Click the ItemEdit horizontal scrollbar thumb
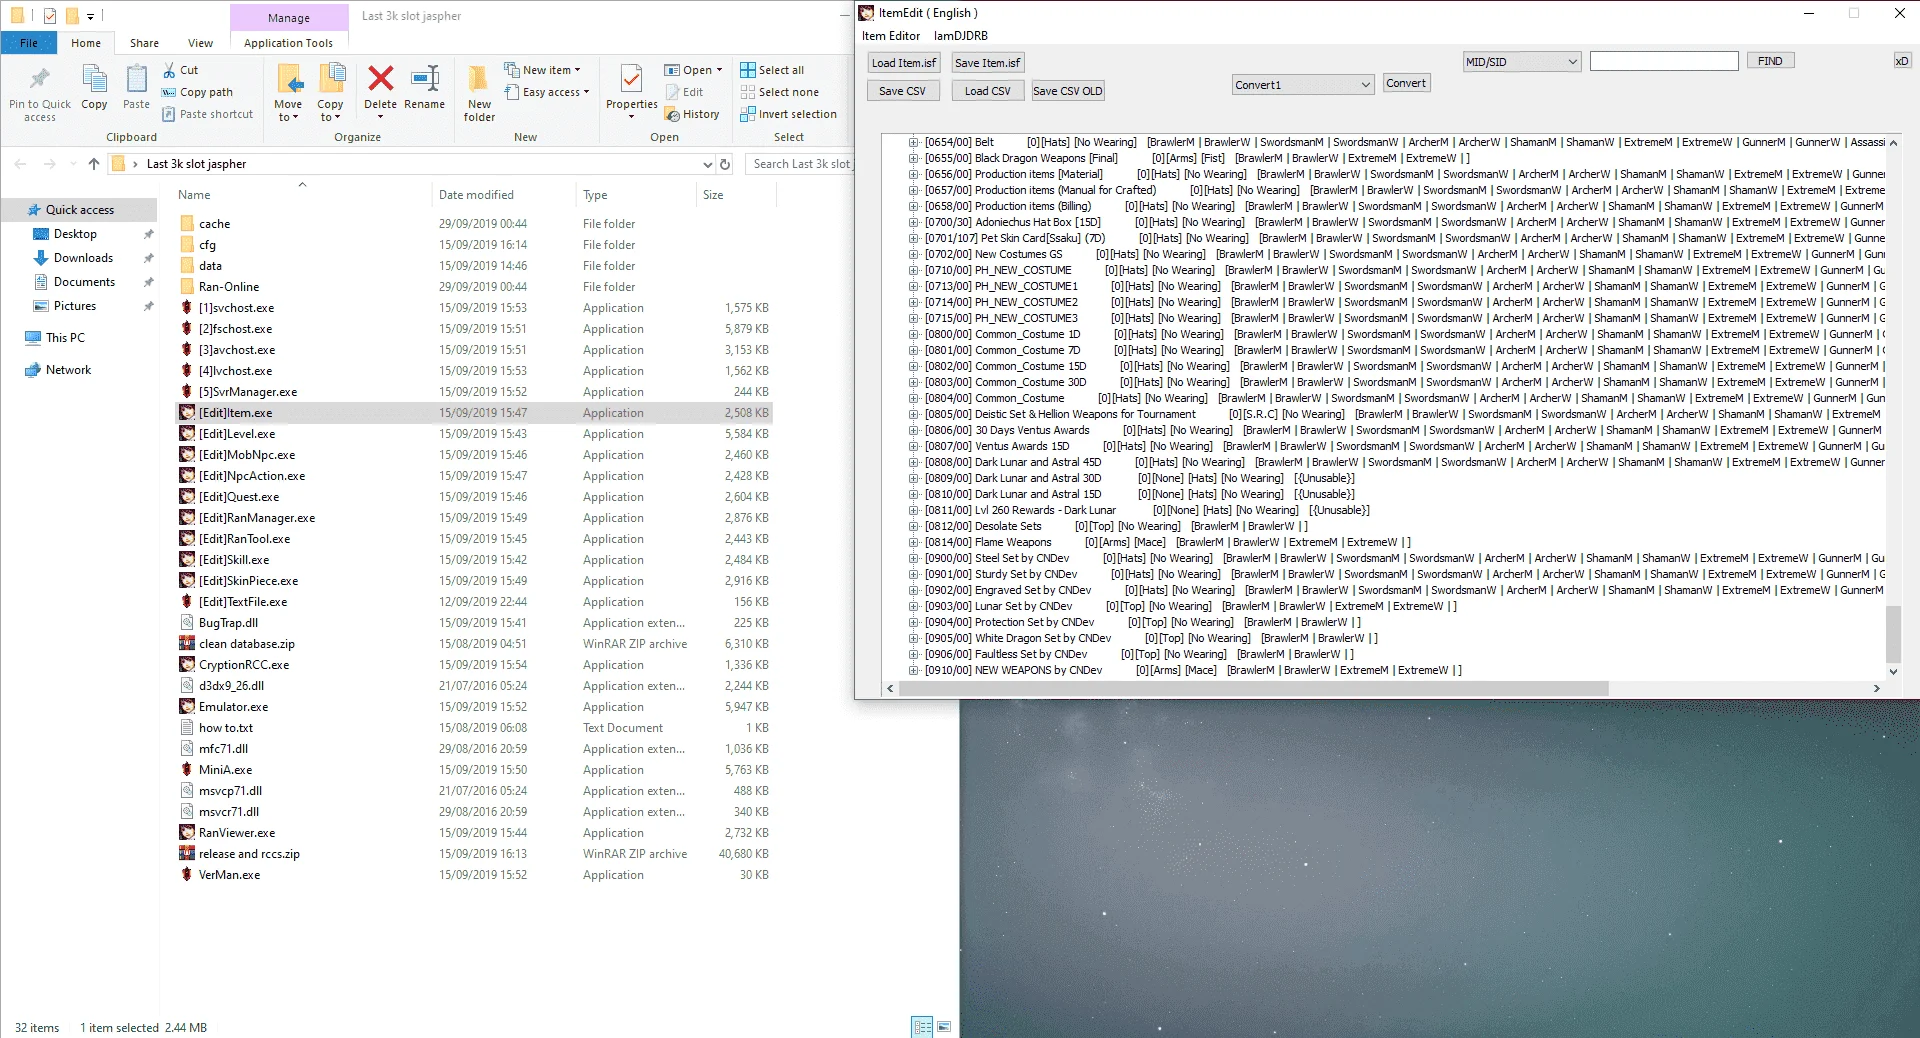Viewport: 1920px width, 1038px height. [x=1253, y=688]
